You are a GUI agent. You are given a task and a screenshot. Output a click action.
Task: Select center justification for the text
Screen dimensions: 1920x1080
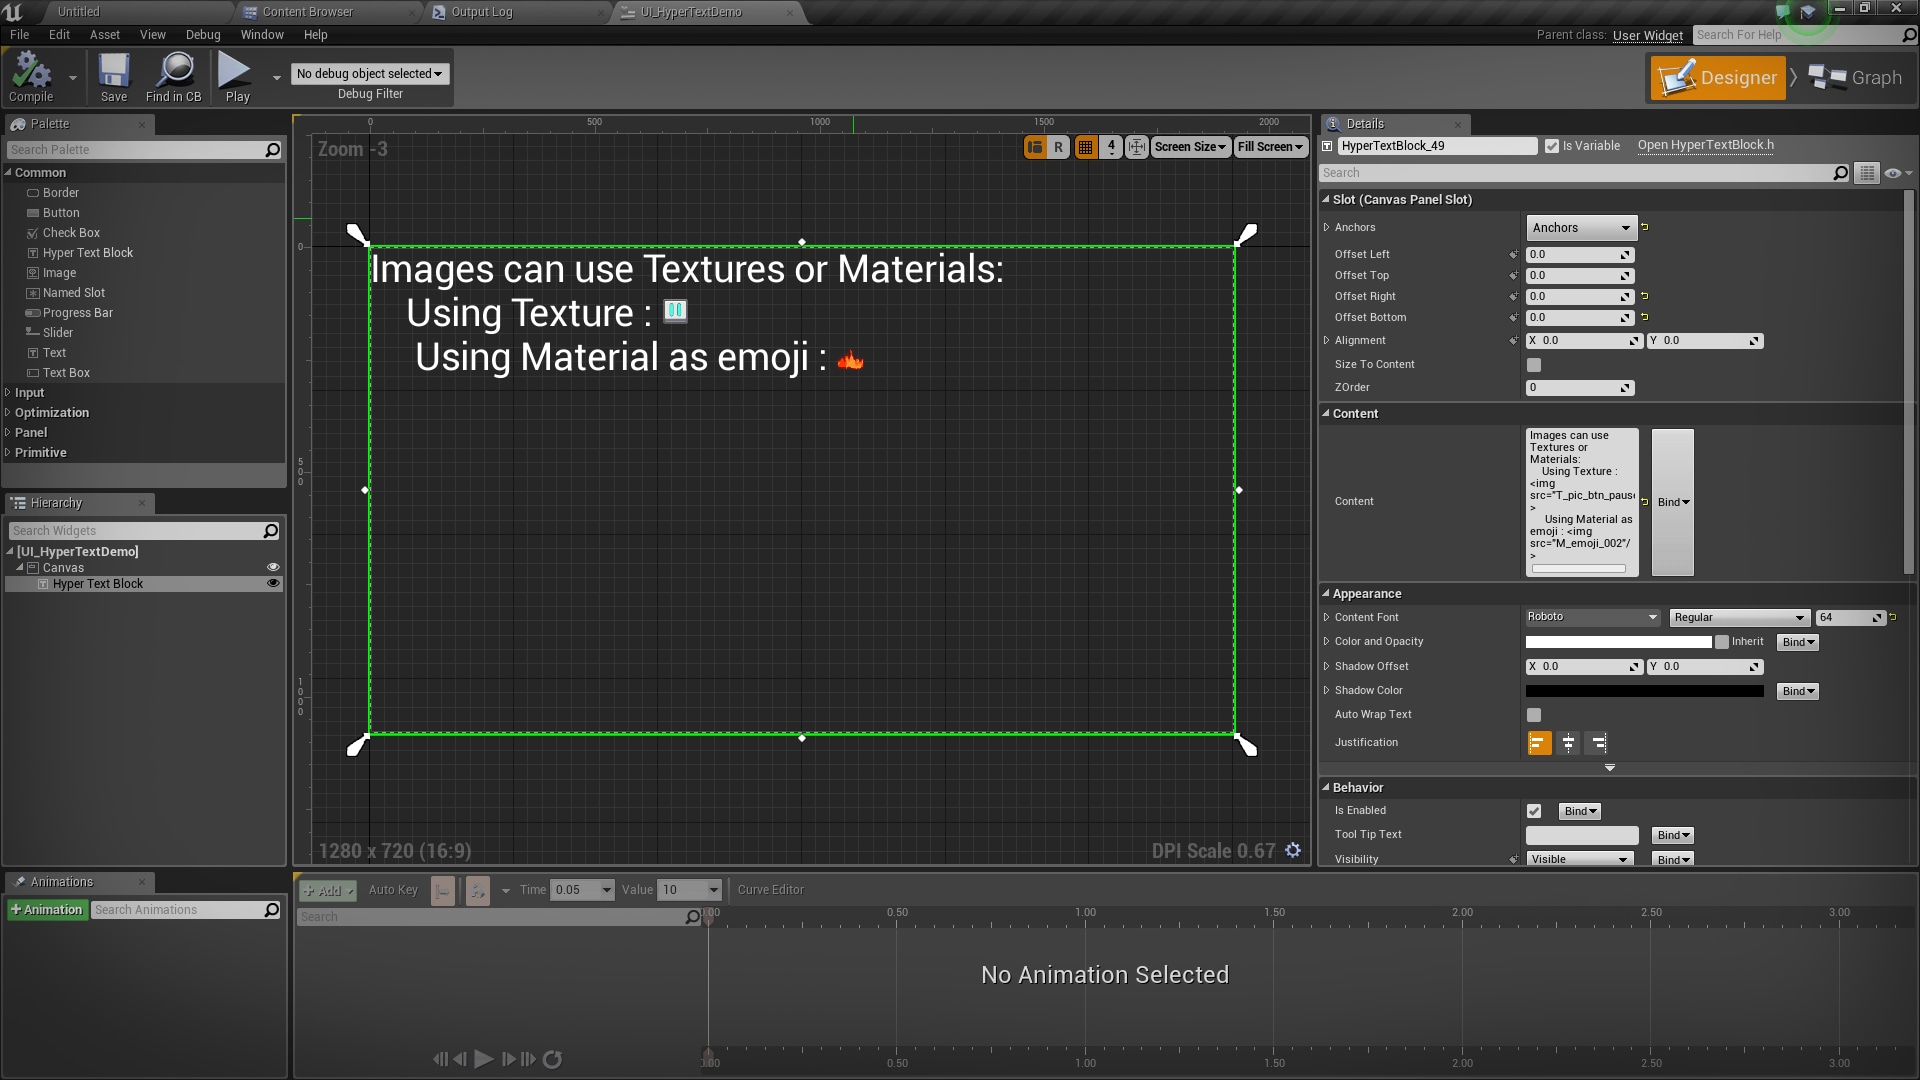pos(1567,743)
